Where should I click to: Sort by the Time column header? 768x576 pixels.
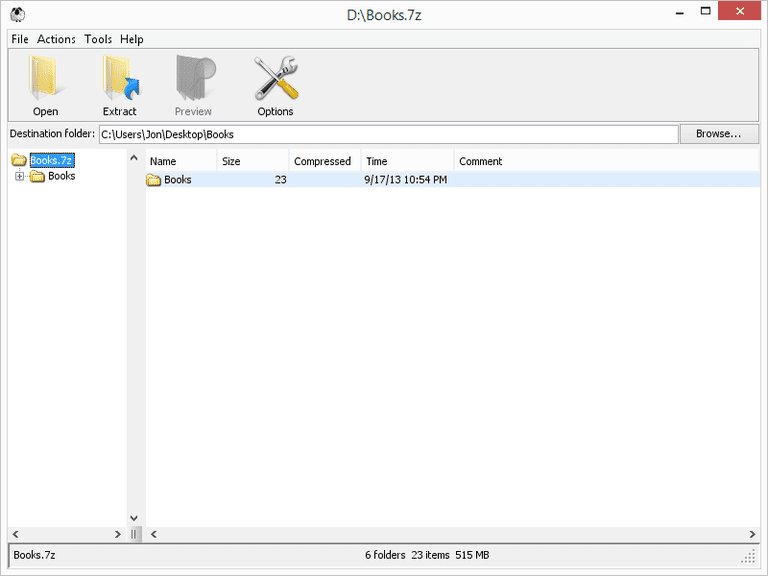[408, 161]
